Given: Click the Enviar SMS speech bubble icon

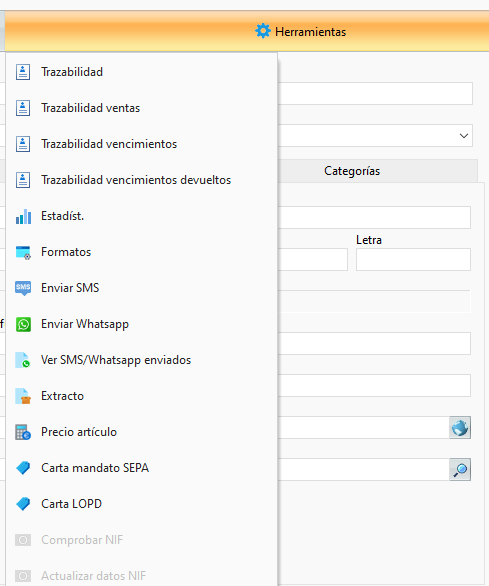Looking at the screenshot, I should (23, 288).
